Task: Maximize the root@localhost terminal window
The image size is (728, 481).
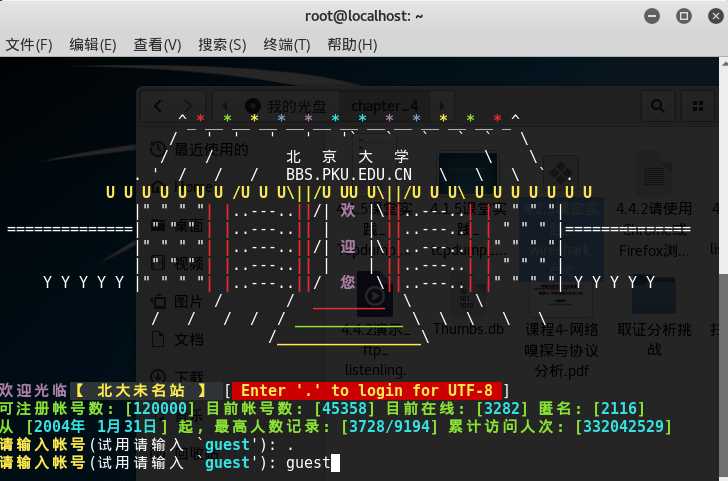Action: click(x=683, y=16)
